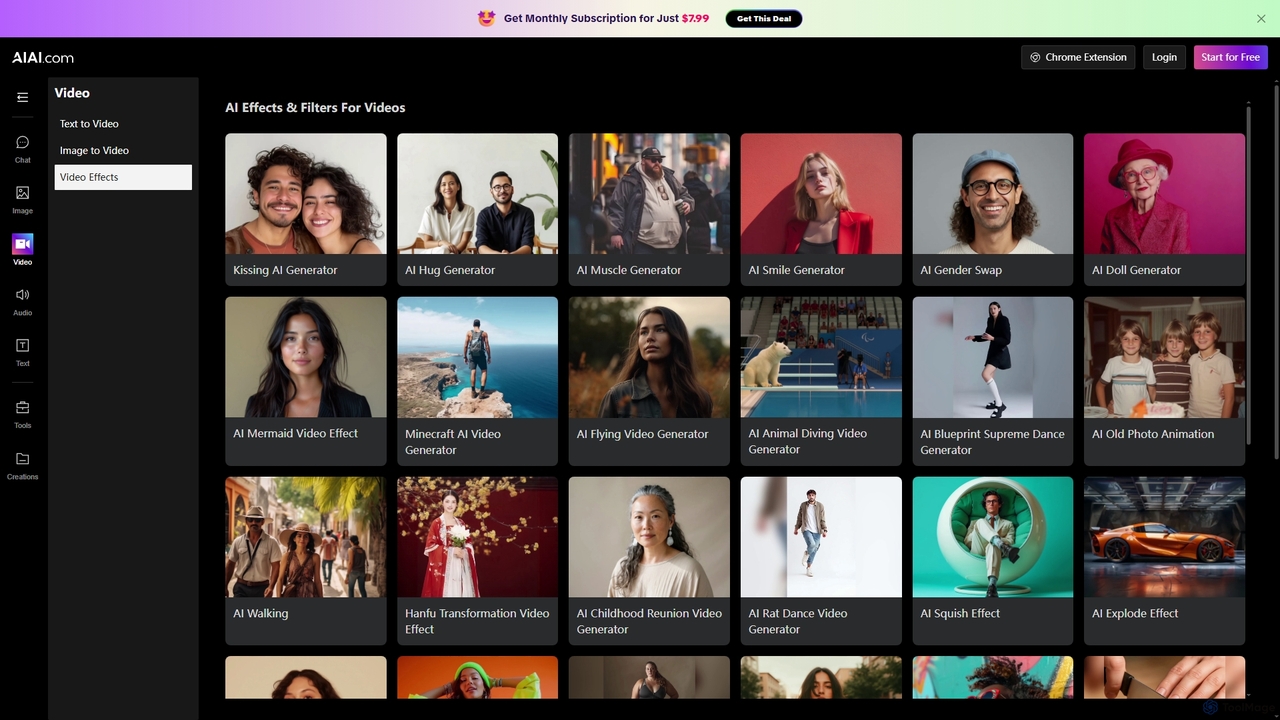Screen dimensions: 1280x720
Task: Open the Chrome Extension button
Action: 1078,57
